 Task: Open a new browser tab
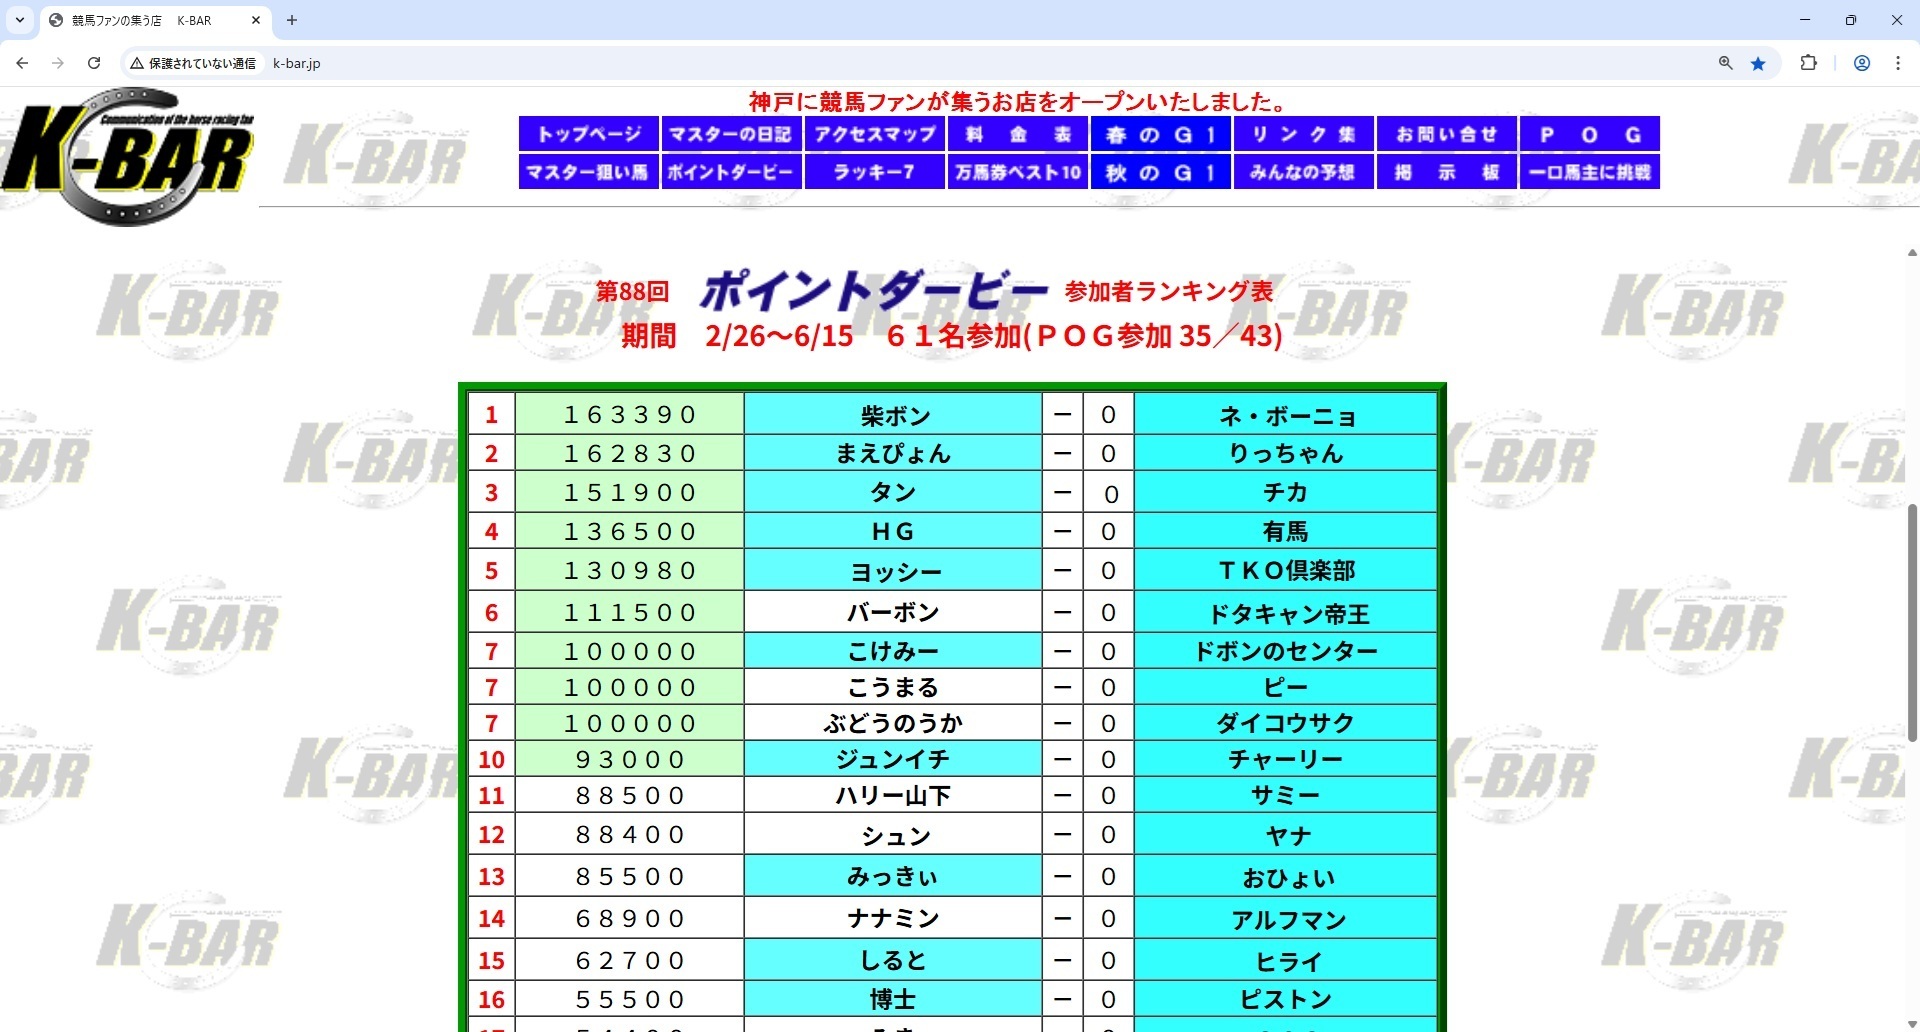(x=292, y=20)
